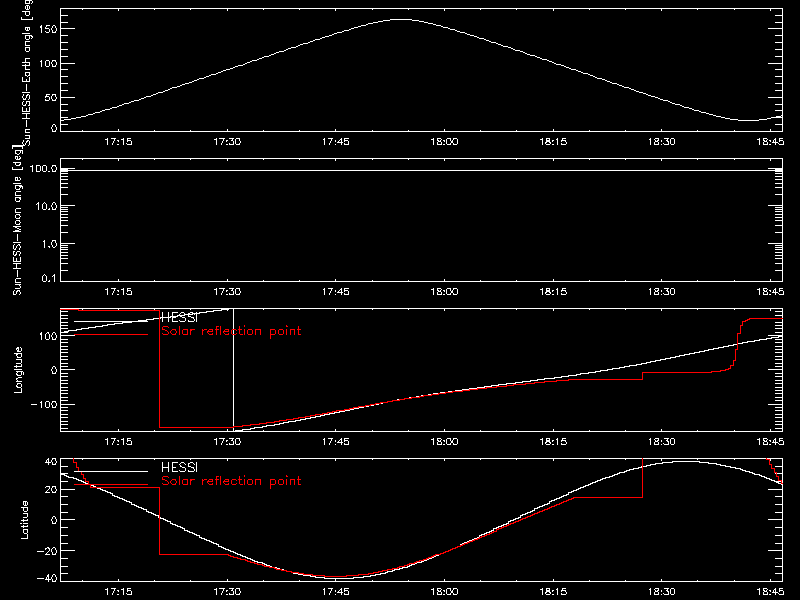Select the -20 tick on Latitude plot
The height and width of the screenshot is (600, 800).
(x=47, y=551)
